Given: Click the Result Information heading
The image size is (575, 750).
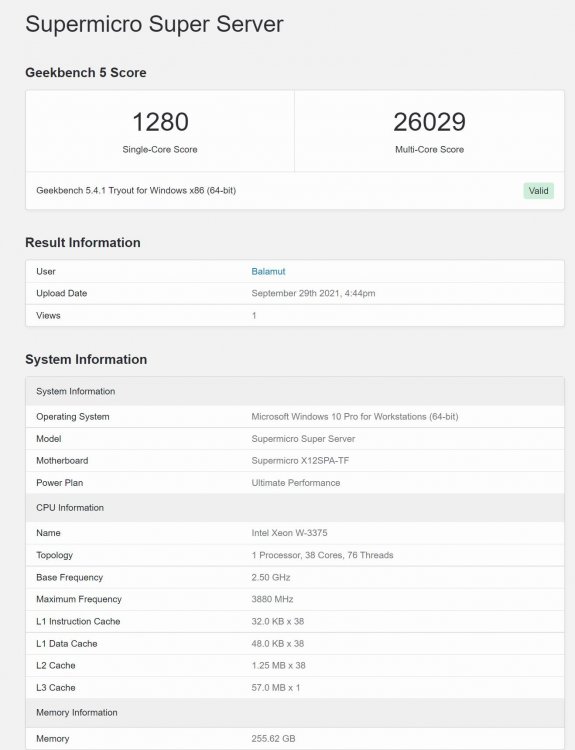Looking at the screenshot, I should (x=83, y=243).
